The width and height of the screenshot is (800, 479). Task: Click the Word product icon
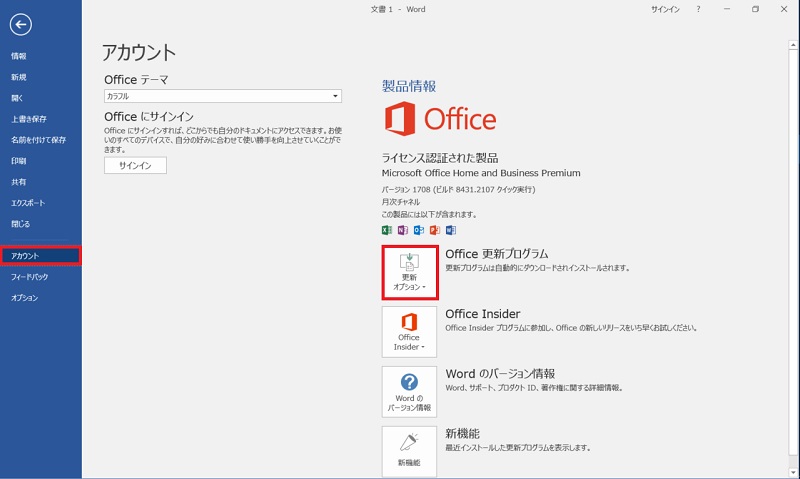tap(451, 230)
